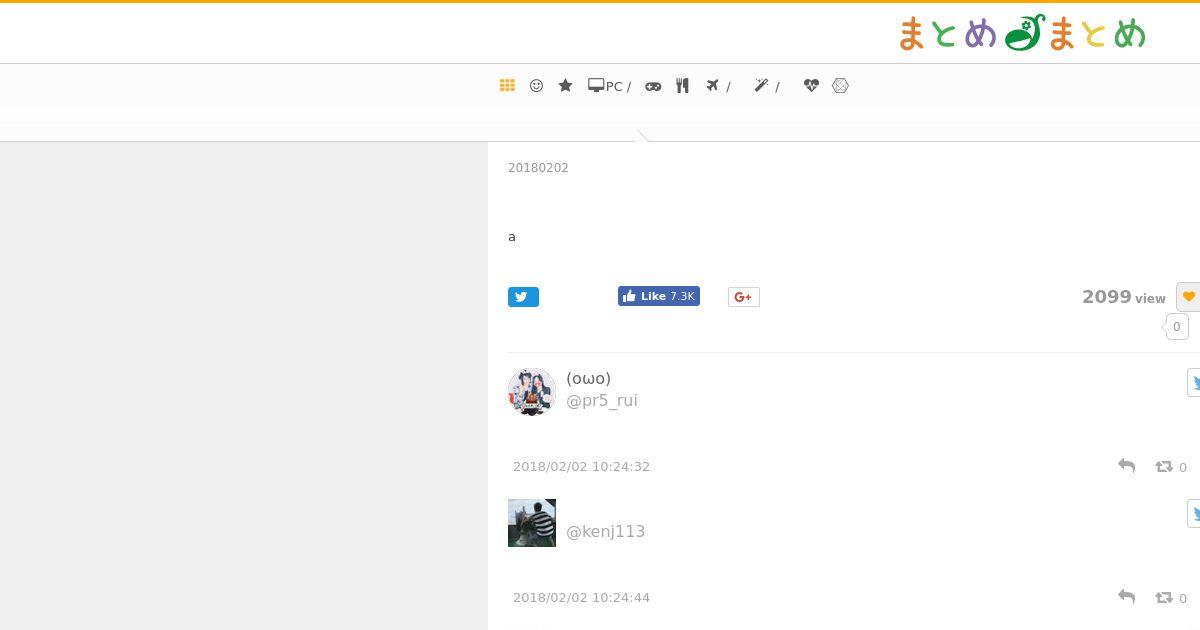Go to the まとめまとめ site logo

point(1022,33)
